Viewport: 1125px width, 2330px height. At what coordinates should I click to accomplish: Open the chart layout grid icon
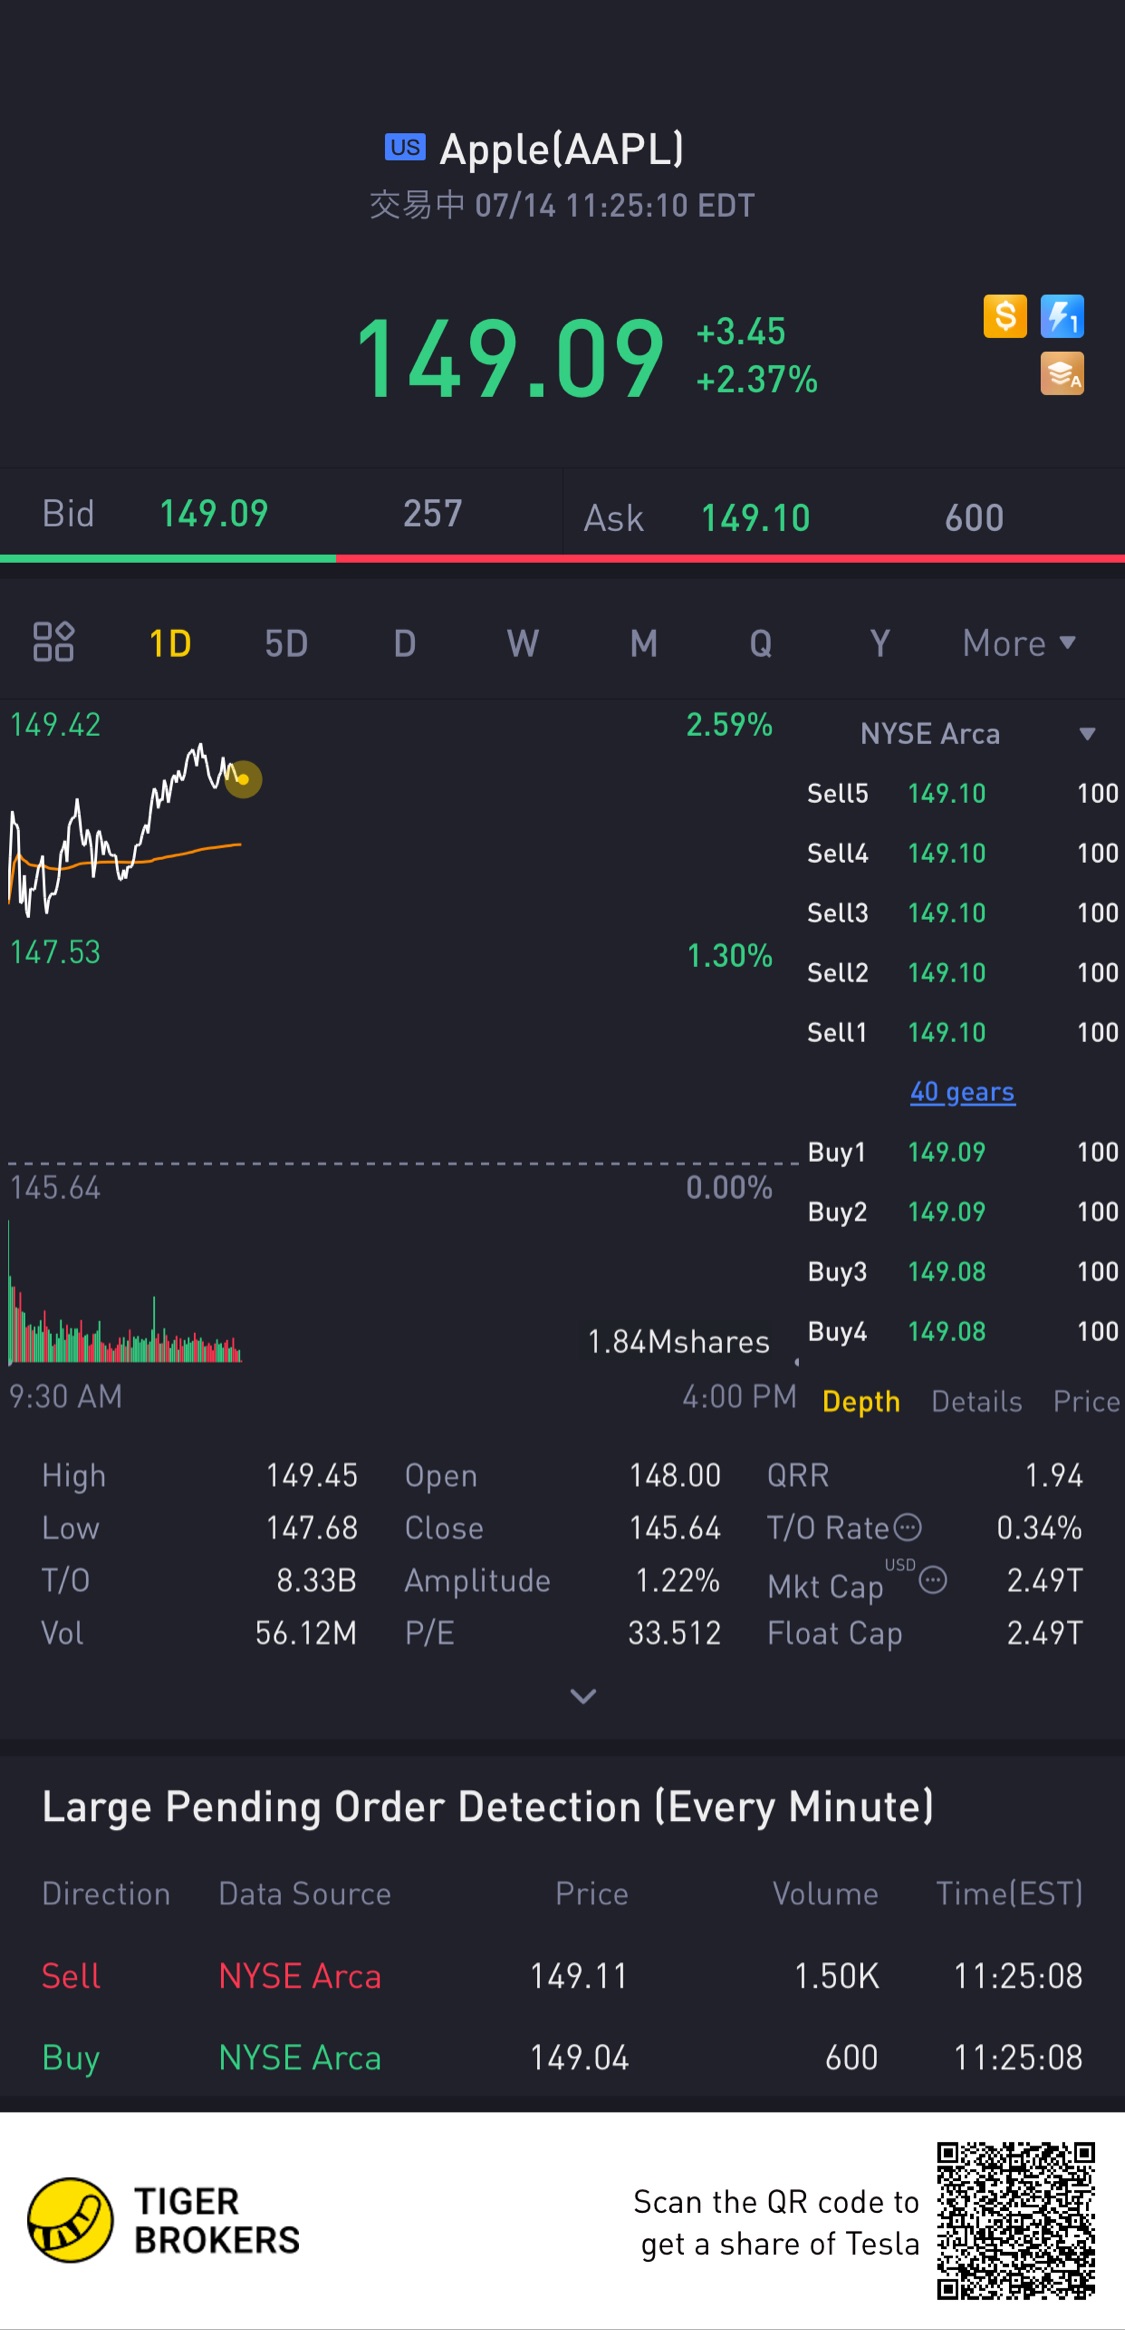coord(53,642)
